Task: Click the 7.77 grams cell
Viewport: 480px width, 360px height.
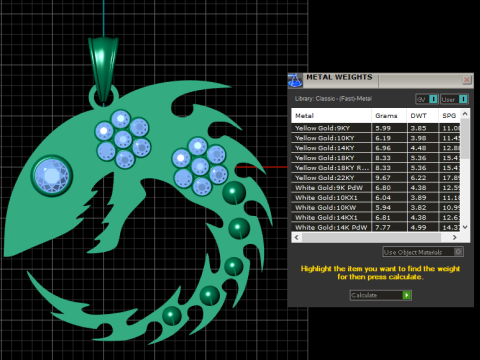Action: [x=389, y=227]
